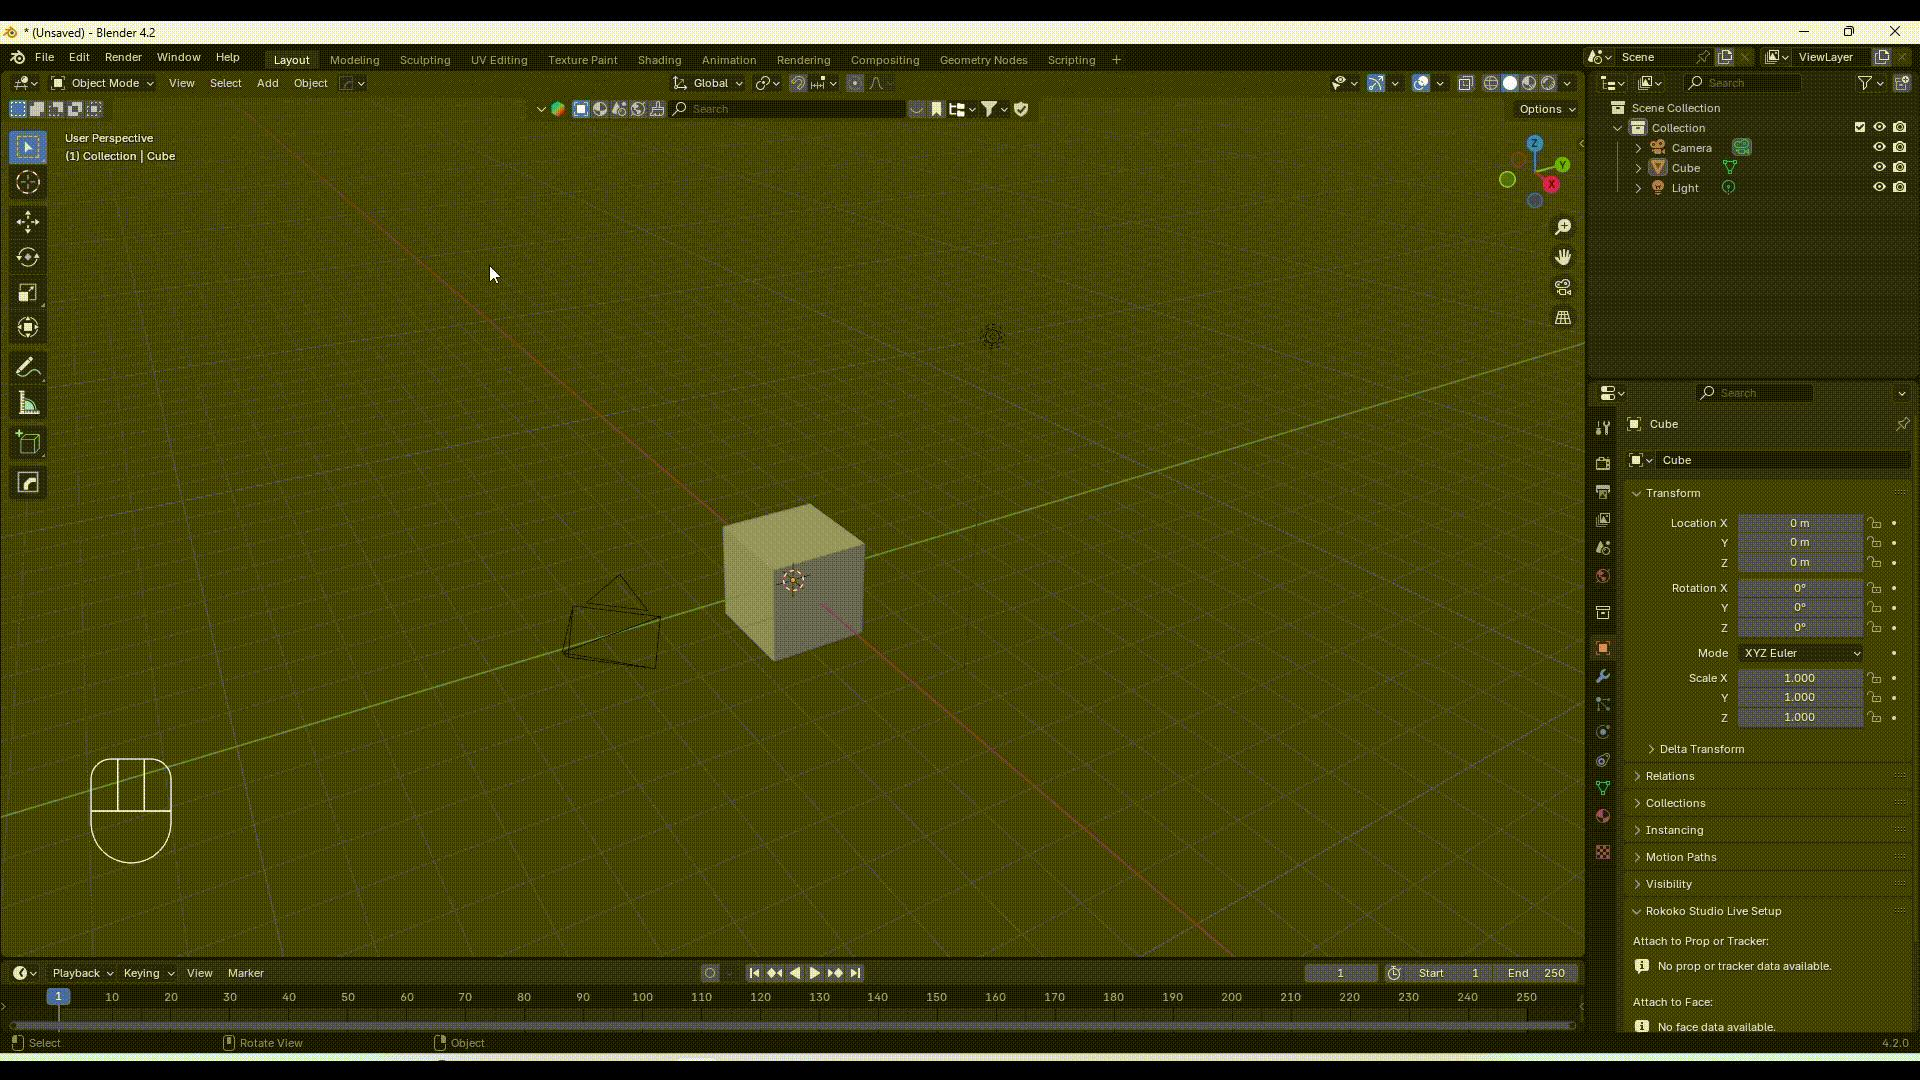The image size is (1920, 1080).
Task: Open the Render menu
Action: pyautogui.click(x=123, y=57)
